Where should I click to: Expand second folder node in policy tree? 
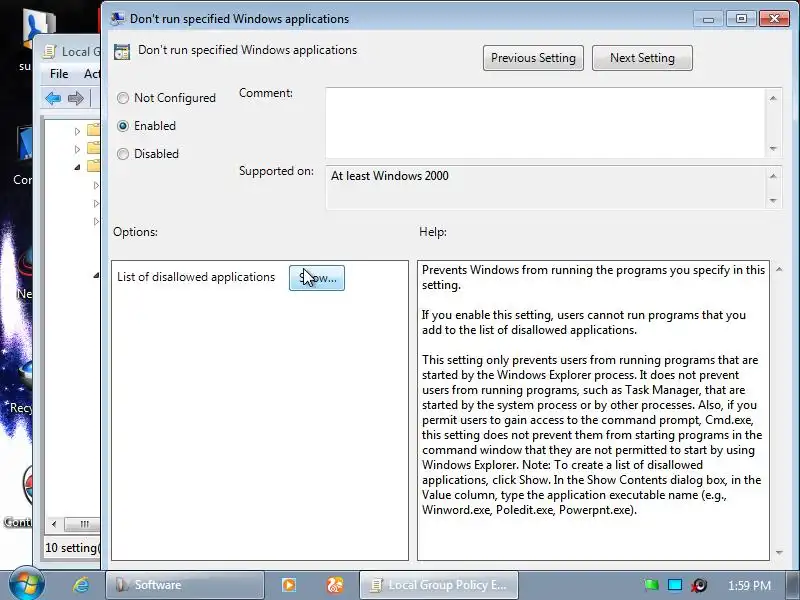(77, 149)
